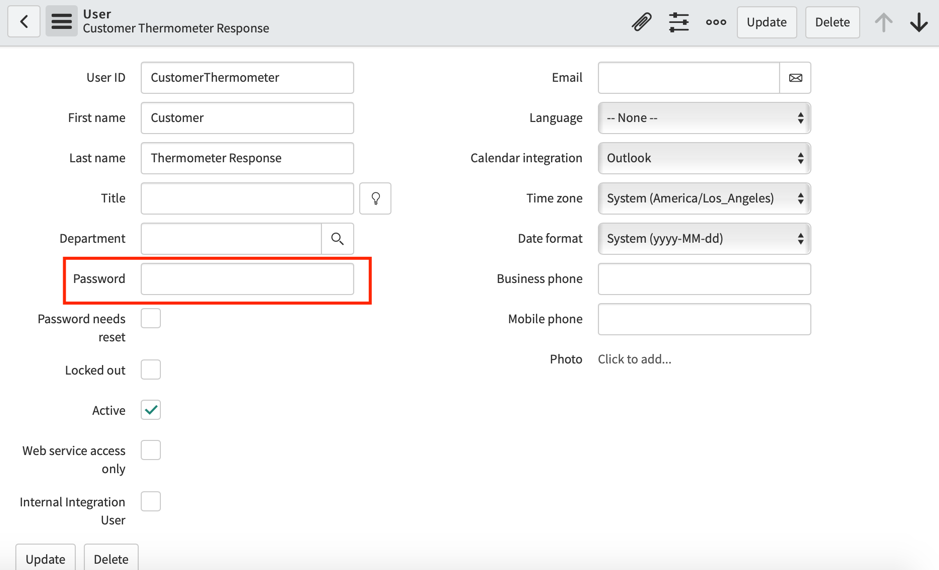The image size is (939, 570).
Task: Open the personalize form sliders icon
Action: [678, 22]
